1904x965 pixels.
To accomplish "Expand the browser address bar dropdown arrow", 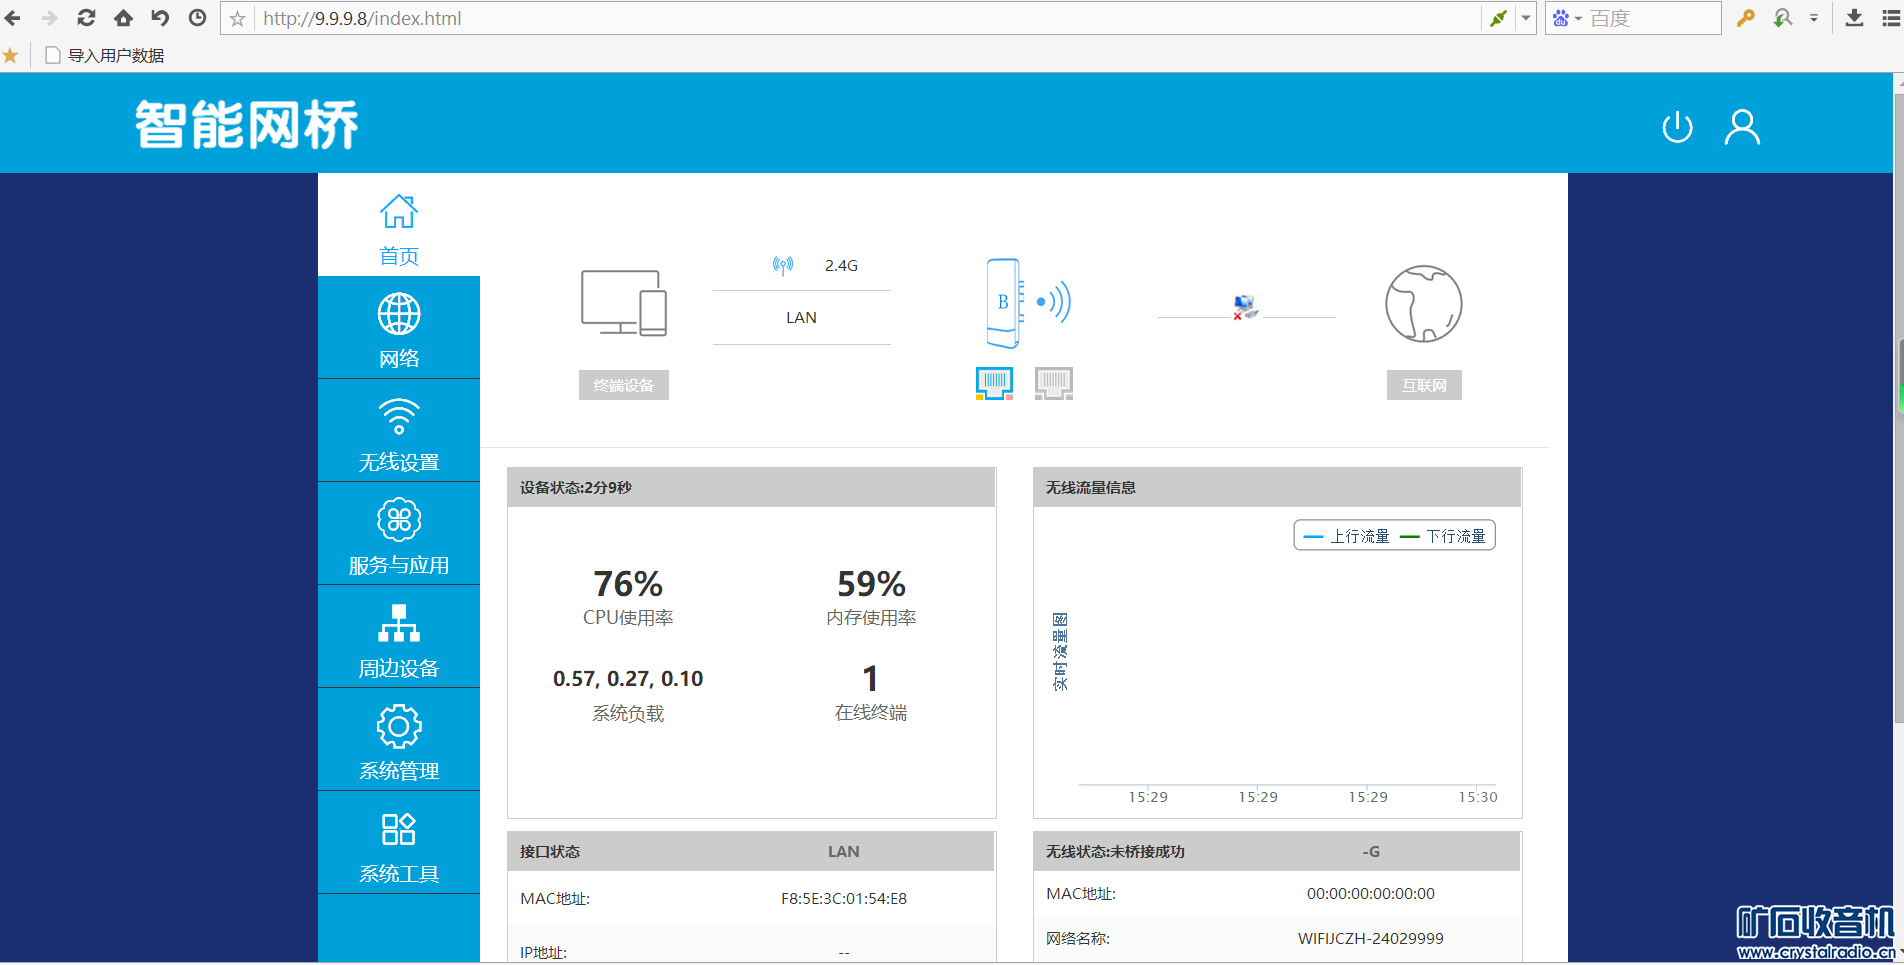I will point(1526,18).
